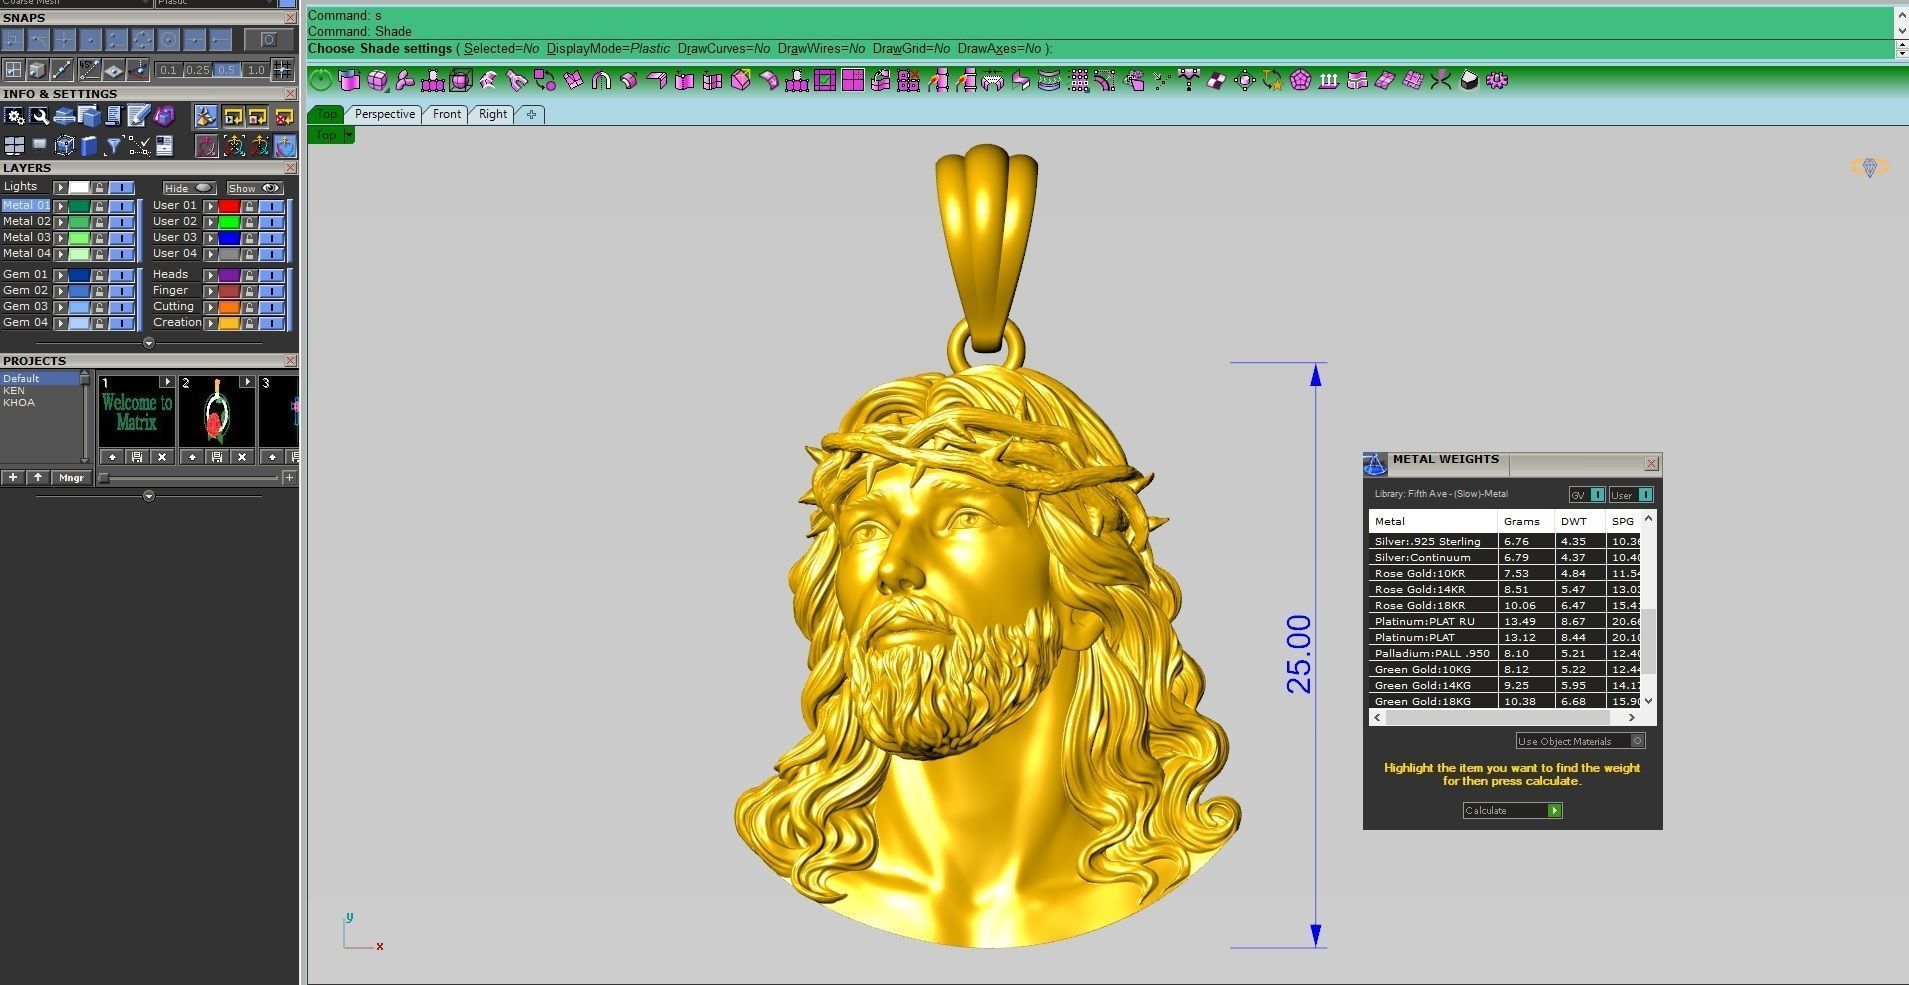Screen dimensions: 1909x985
Task: Open the project 2 pendant thumbnail
Action: [x=217, y=412]
